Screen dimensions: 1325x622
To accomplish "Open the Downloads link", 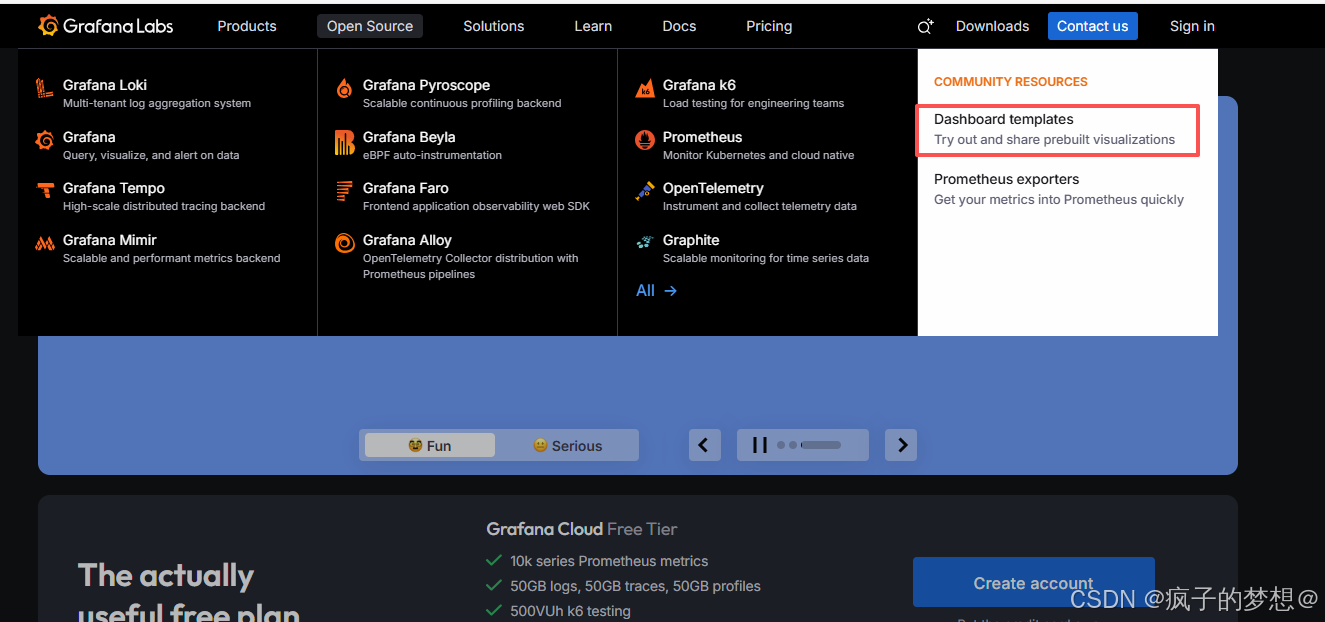I will [992, 26].
